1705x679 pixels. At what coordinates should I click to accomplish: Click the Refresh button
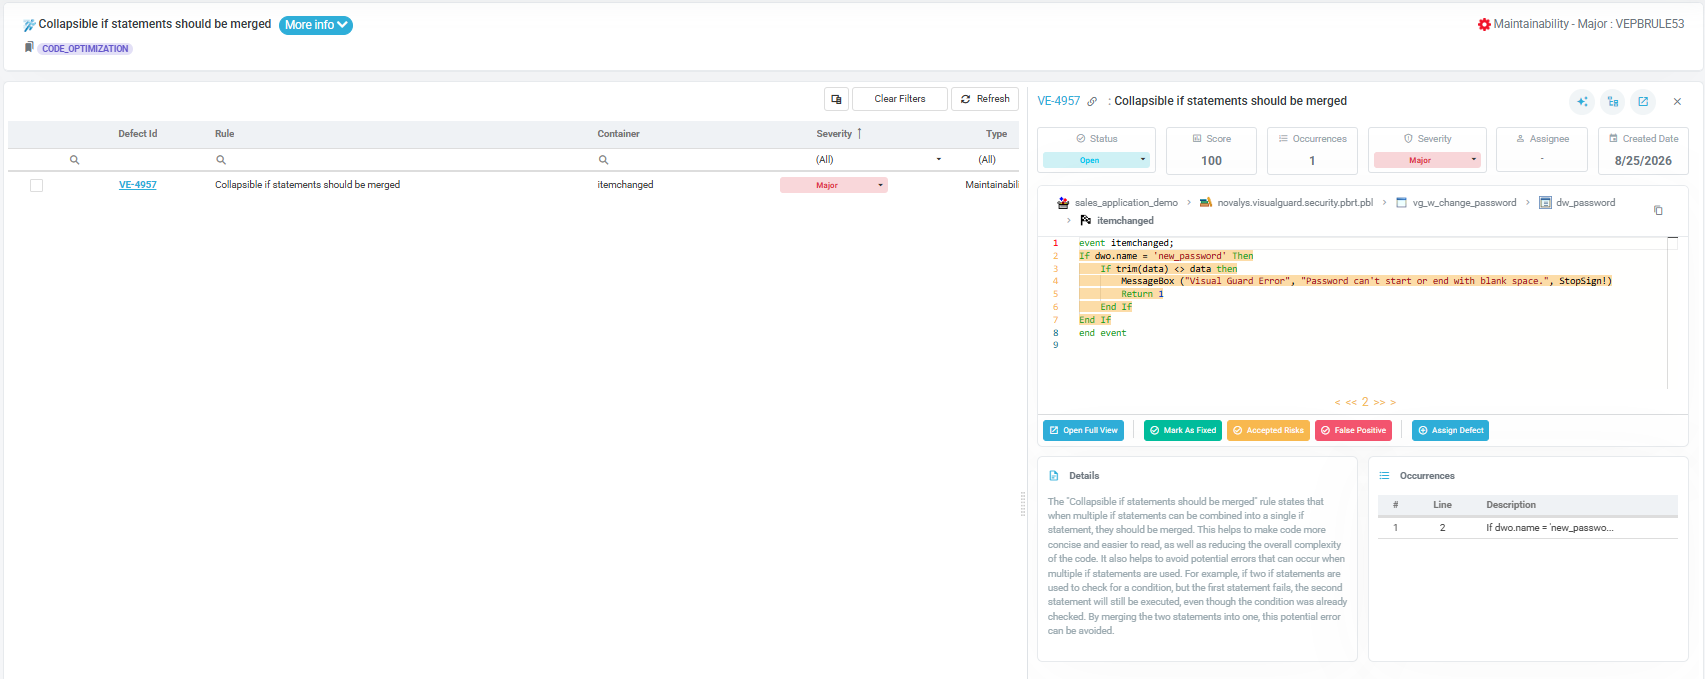(x=985, y=99)
